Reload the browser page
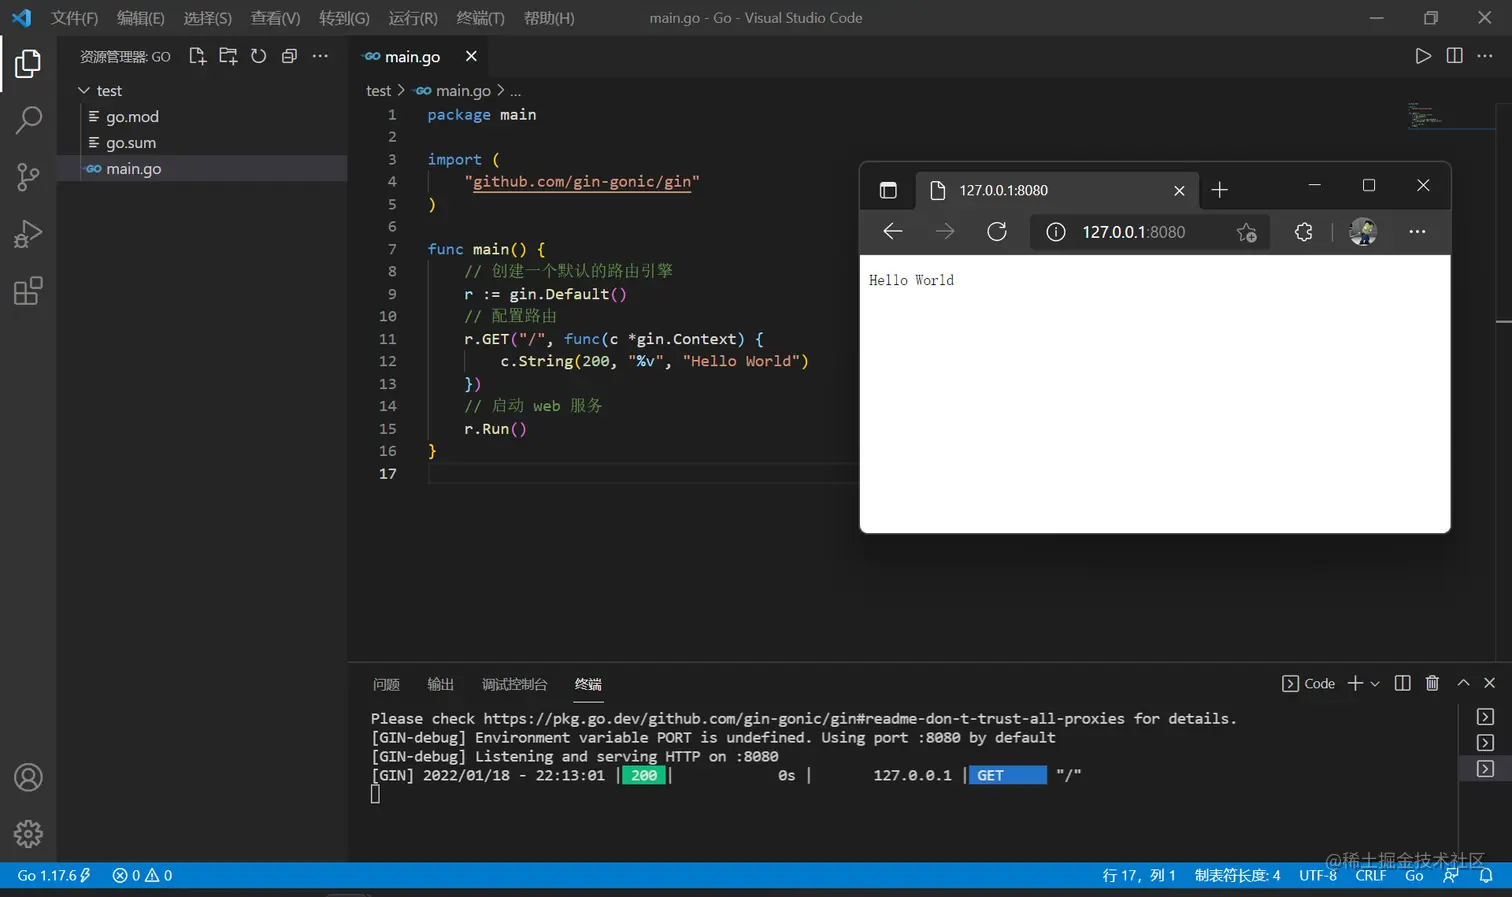The width and height of the screenshot is (1512, 897). click(997, 232)
